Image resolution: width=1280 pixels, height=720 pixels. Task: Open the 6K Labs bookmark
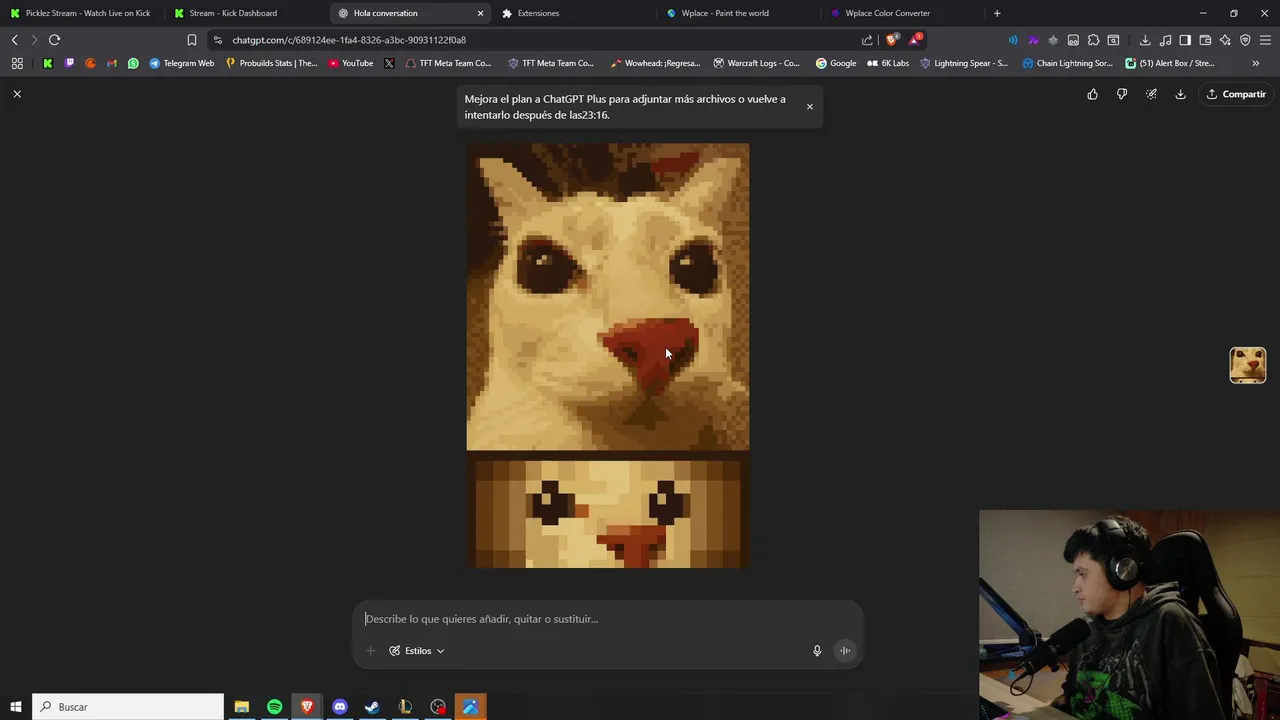[888, 63]
